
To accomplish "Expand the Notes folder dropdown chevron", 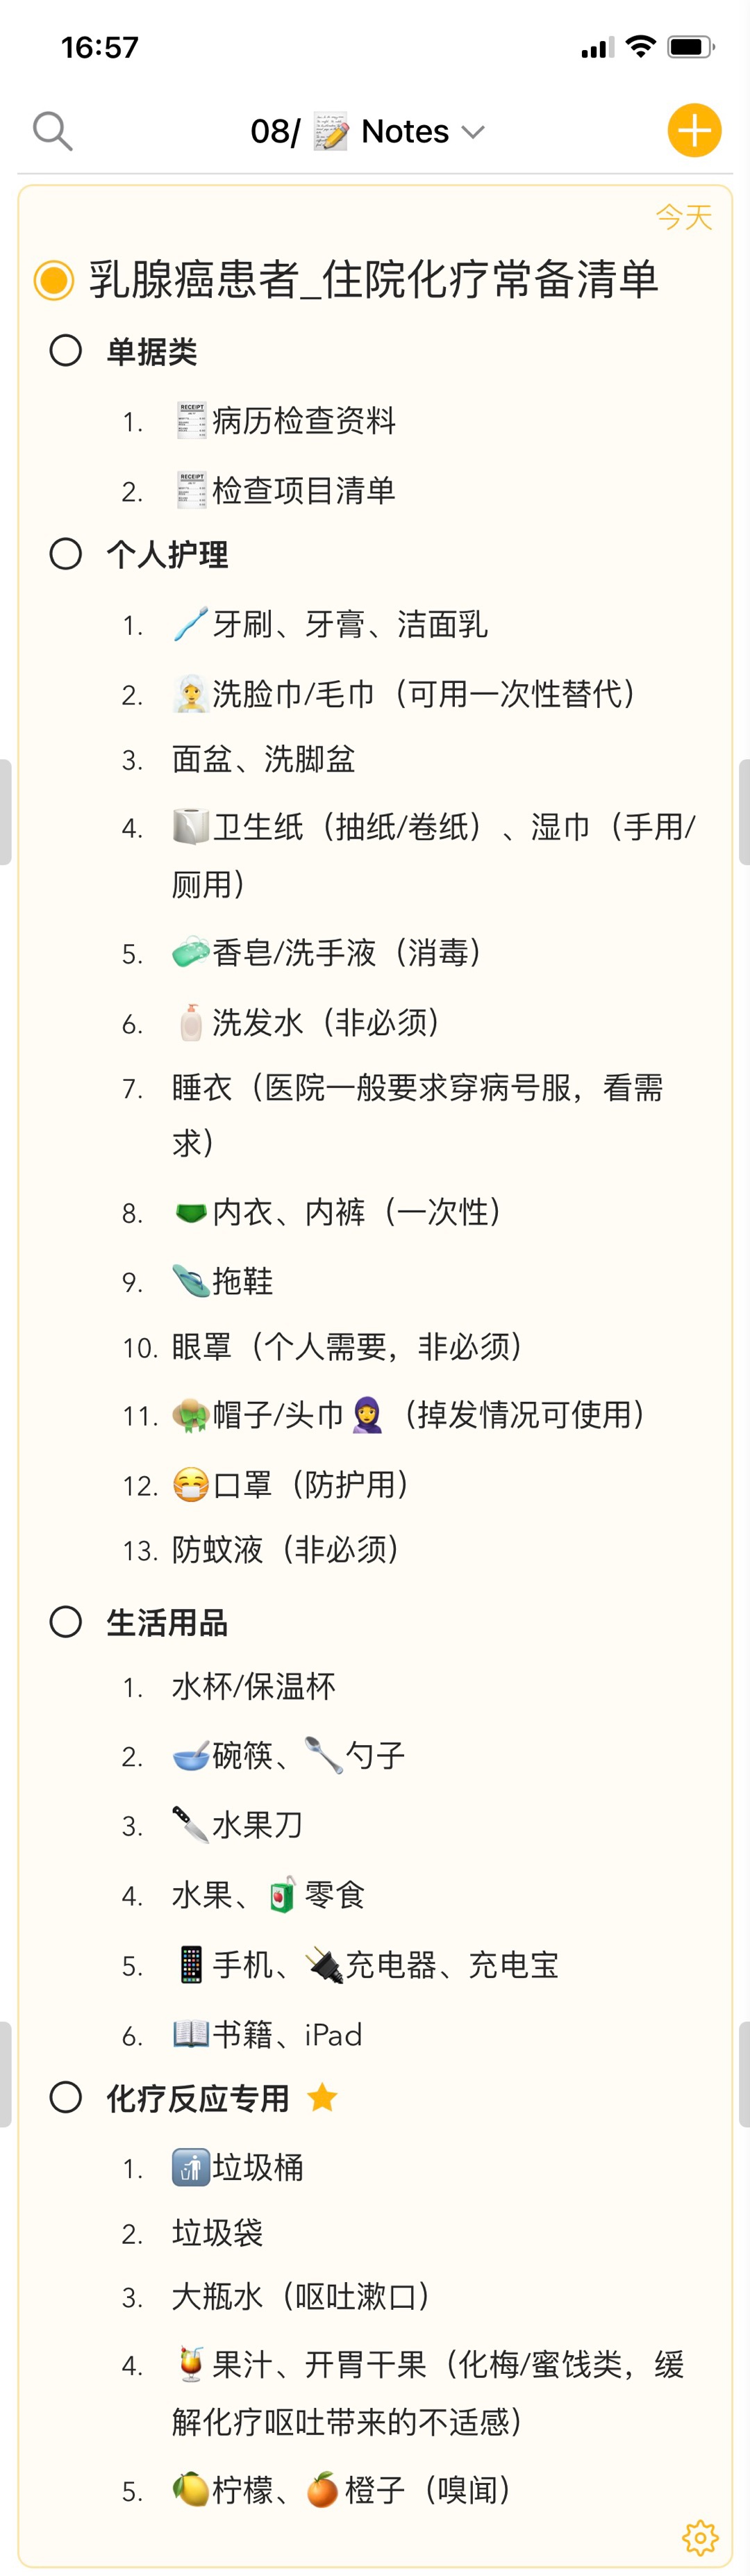I will (x=473, y=132).
